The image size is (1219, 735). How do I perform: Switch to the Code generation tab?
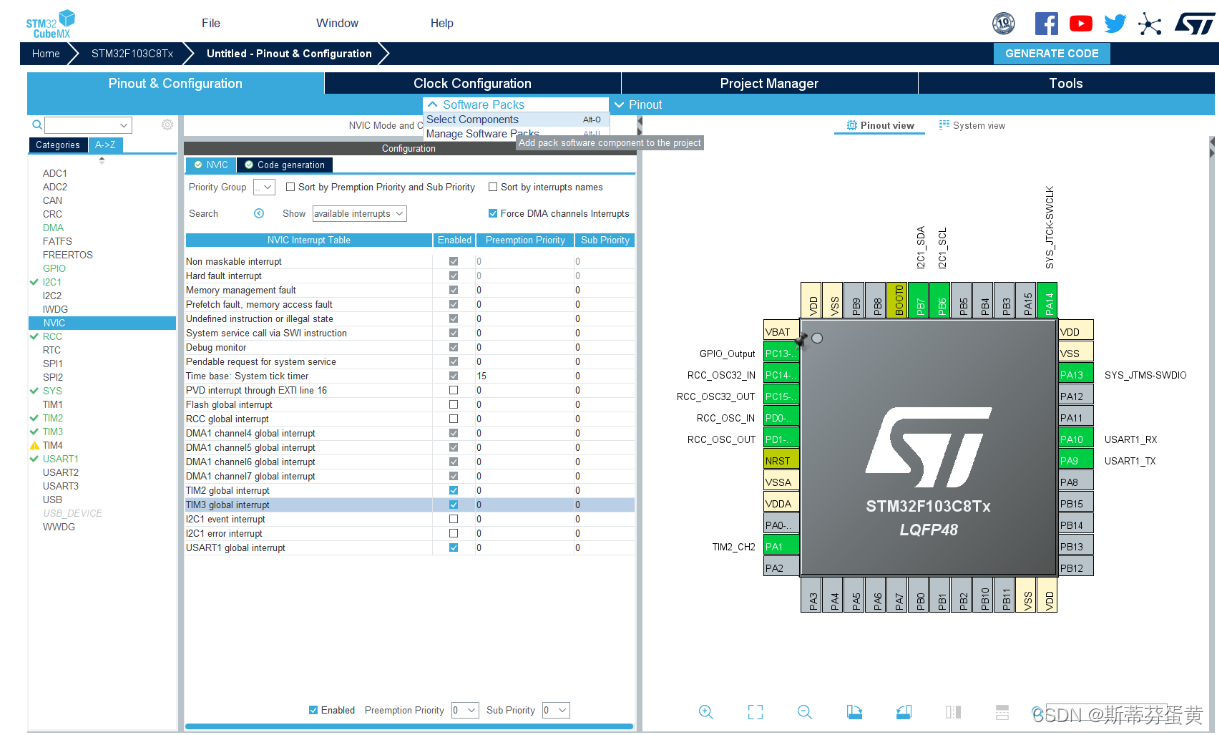point(285,165)
